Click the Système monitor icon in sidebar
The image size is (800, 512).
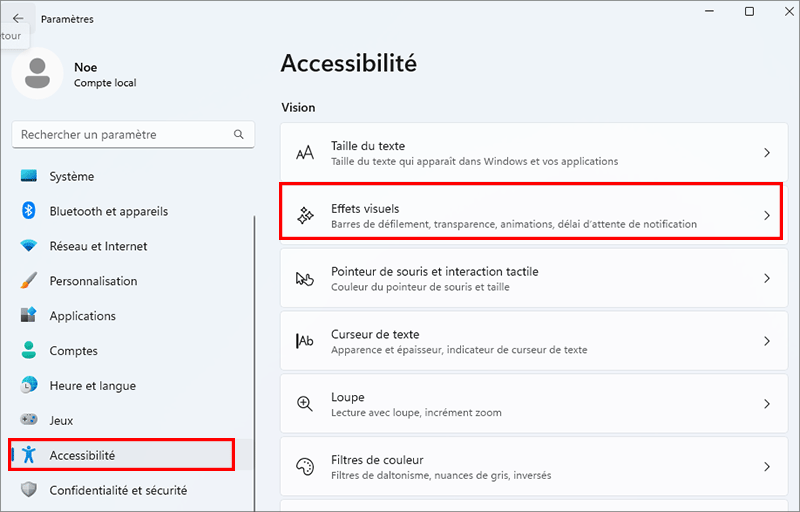(x=29, y=177)
